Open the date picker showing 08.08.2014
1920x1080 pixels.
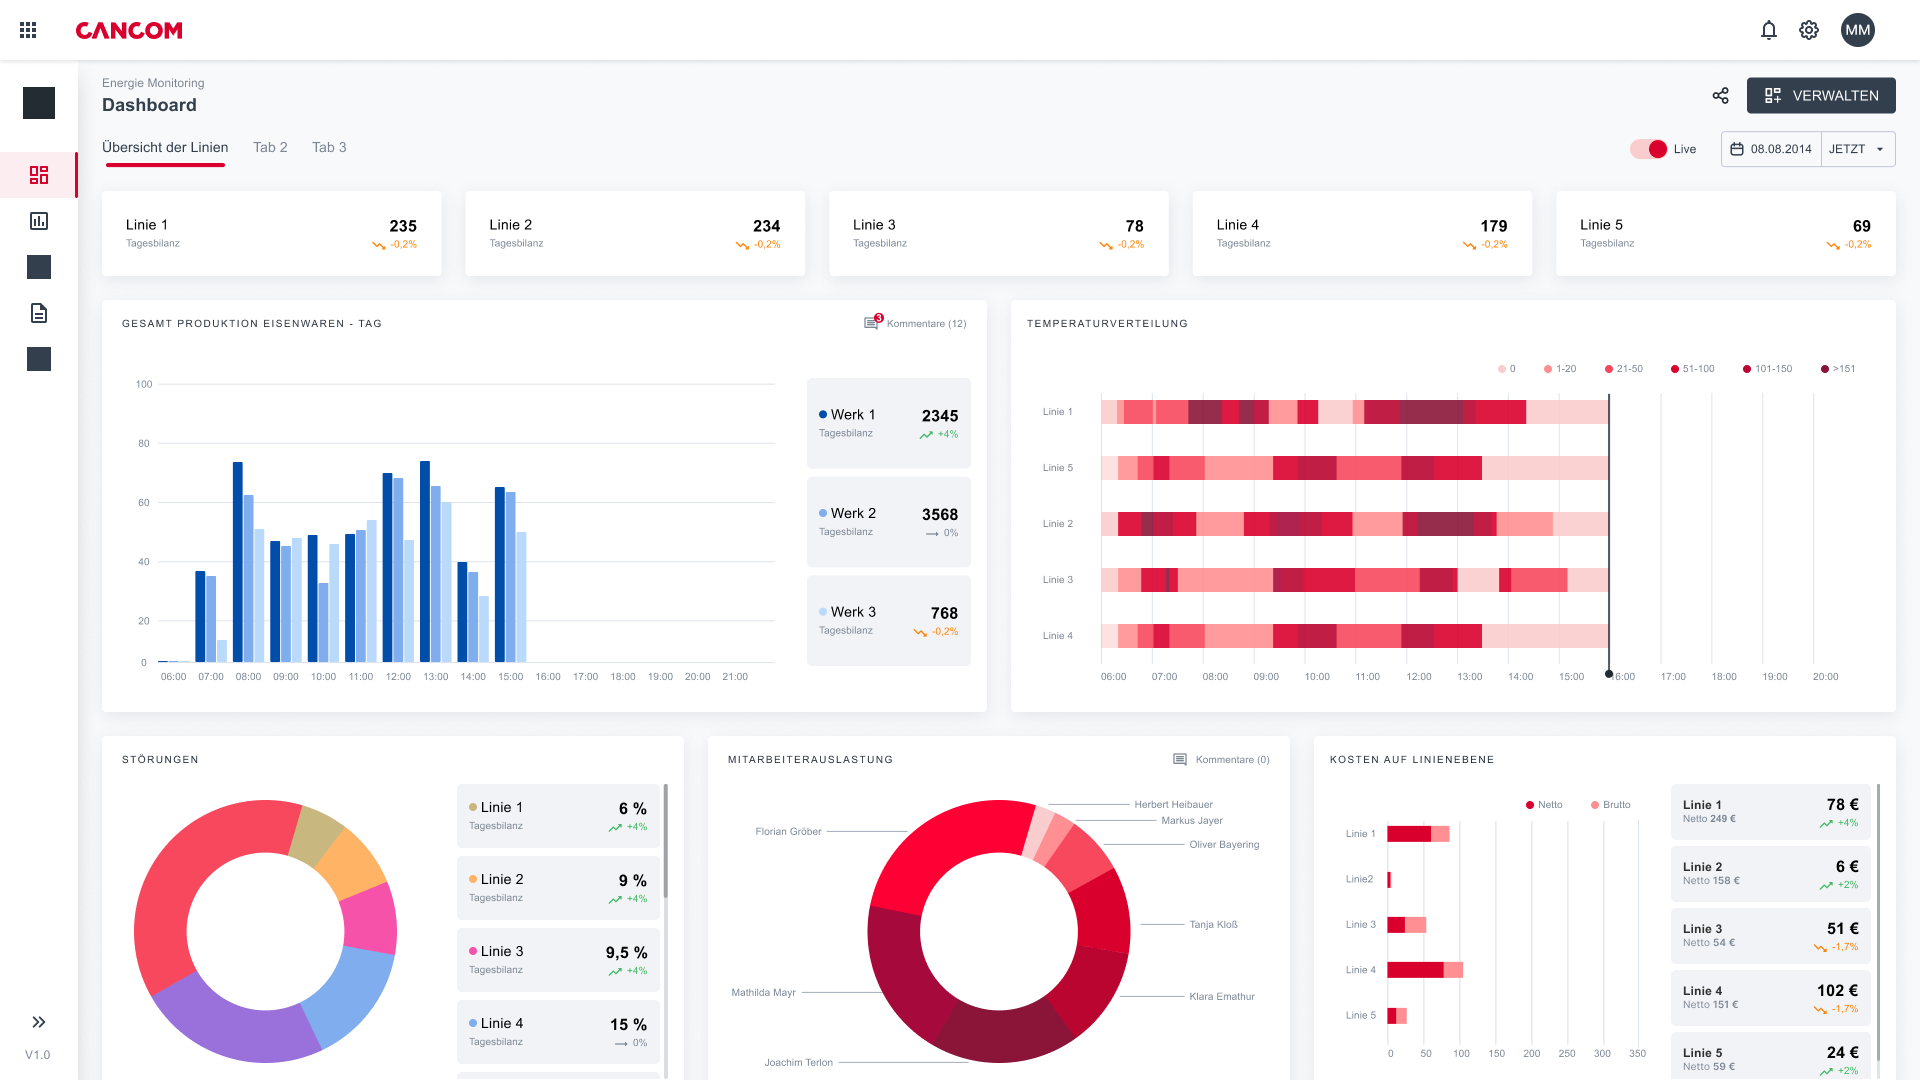pos(1771,148)
